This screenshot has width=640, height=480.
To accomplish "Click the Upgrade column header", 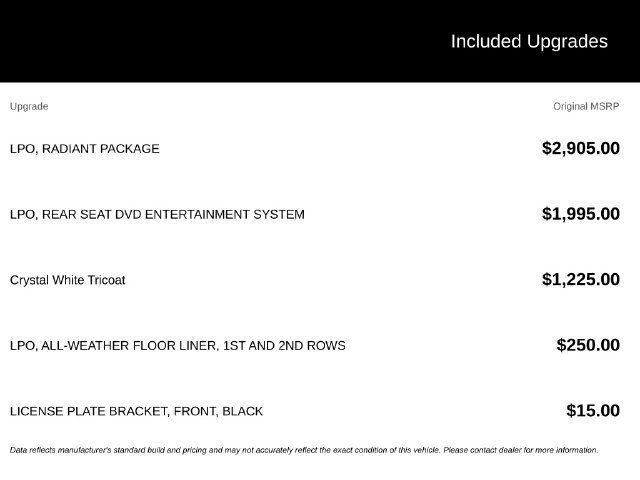I will coord(29,107).
